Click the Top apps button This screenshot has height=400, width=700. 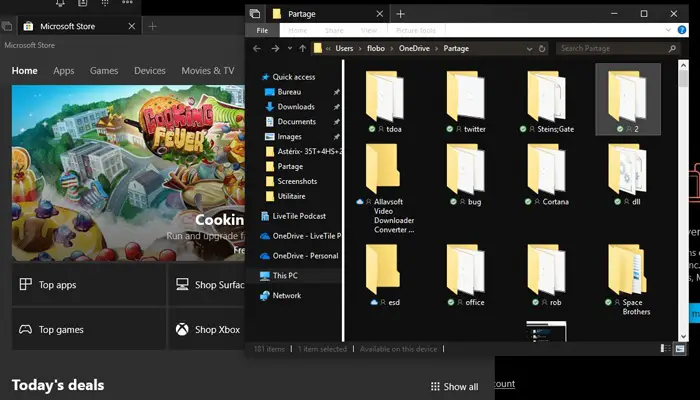pos(58,285)
